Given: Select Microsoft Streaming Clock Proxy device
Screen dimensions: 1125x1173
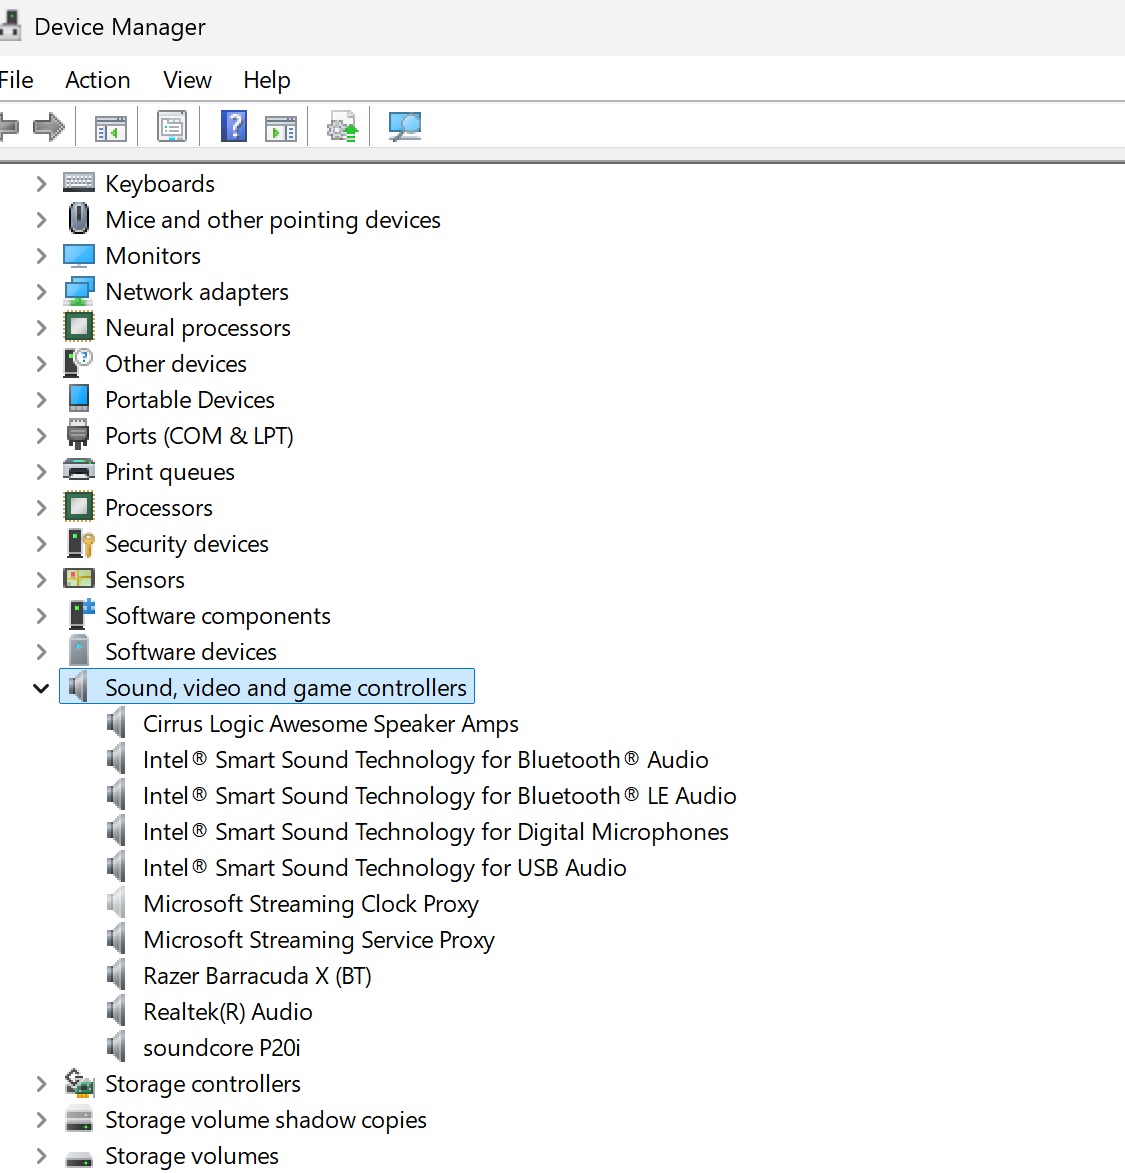Looking at the screenshot, I should tap(310, 904).
